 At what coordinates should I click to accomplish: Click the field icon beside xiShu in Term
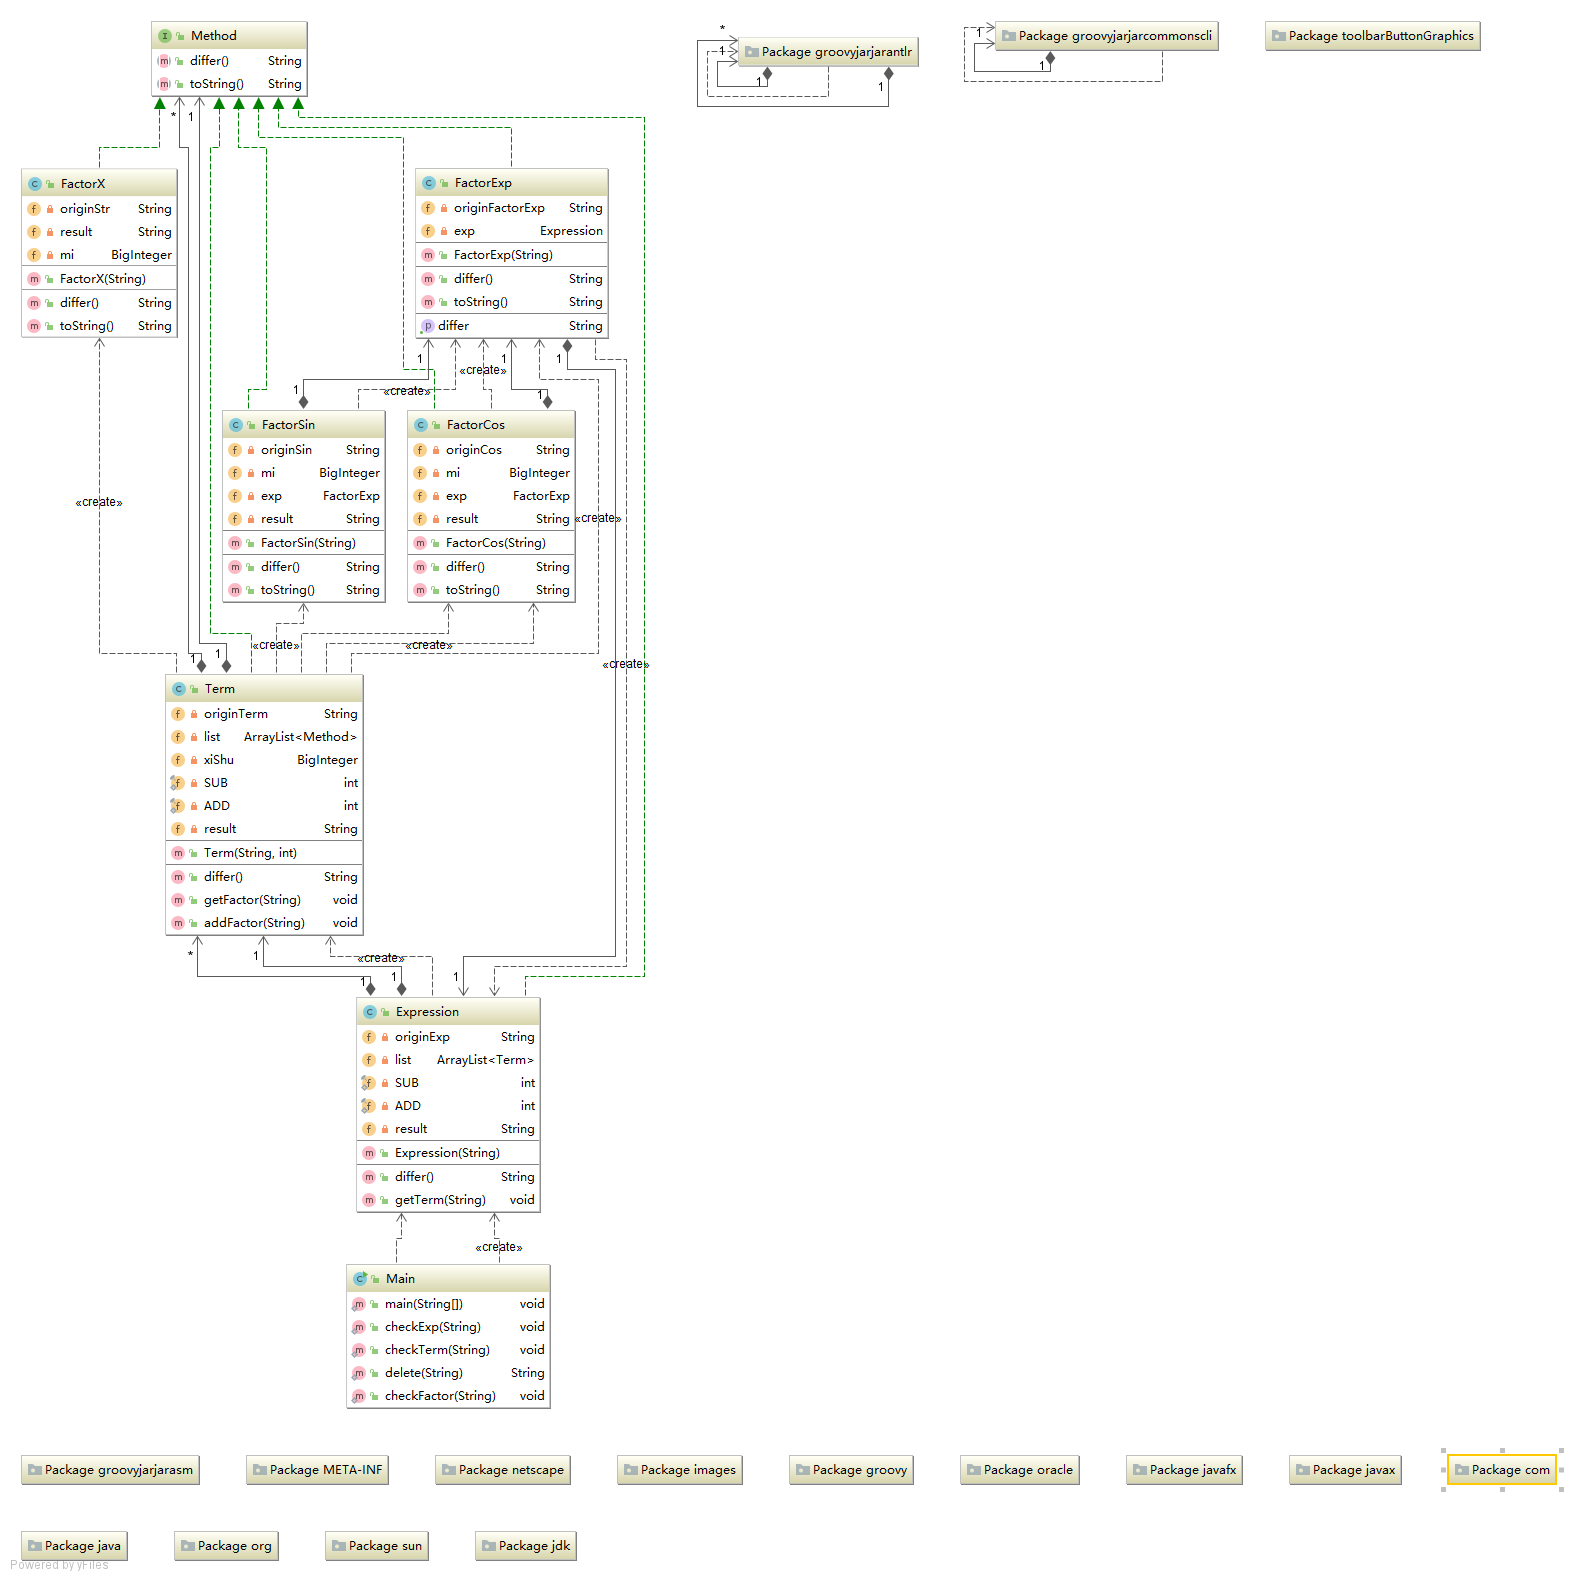point(178,760)
